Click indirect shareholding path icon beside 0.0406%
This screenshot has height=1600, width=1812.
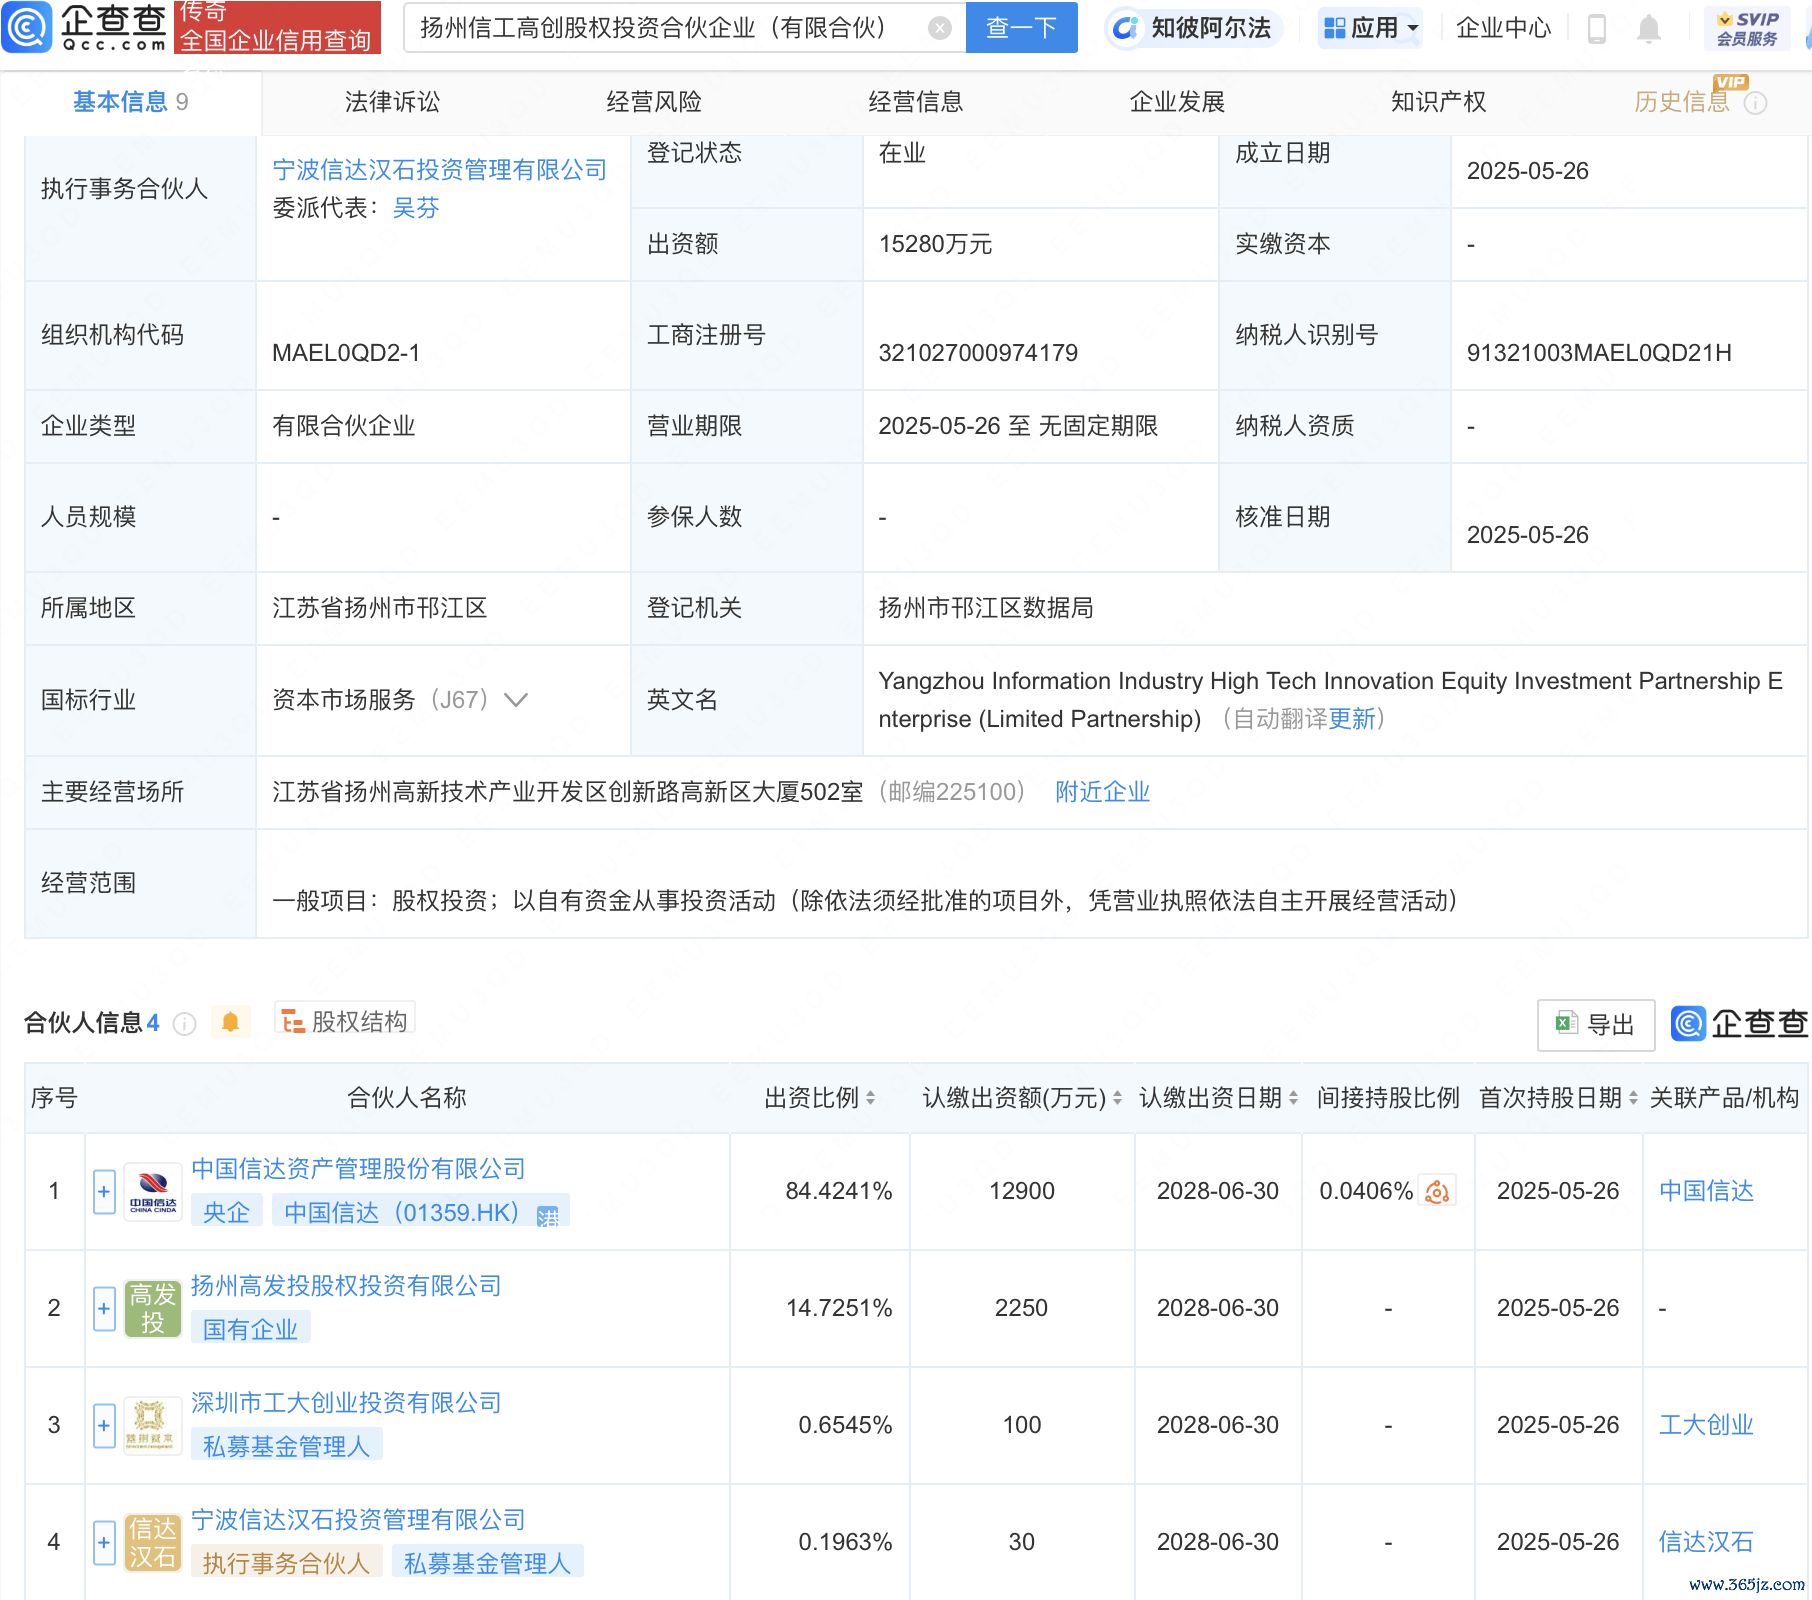click(1438, 1191)
